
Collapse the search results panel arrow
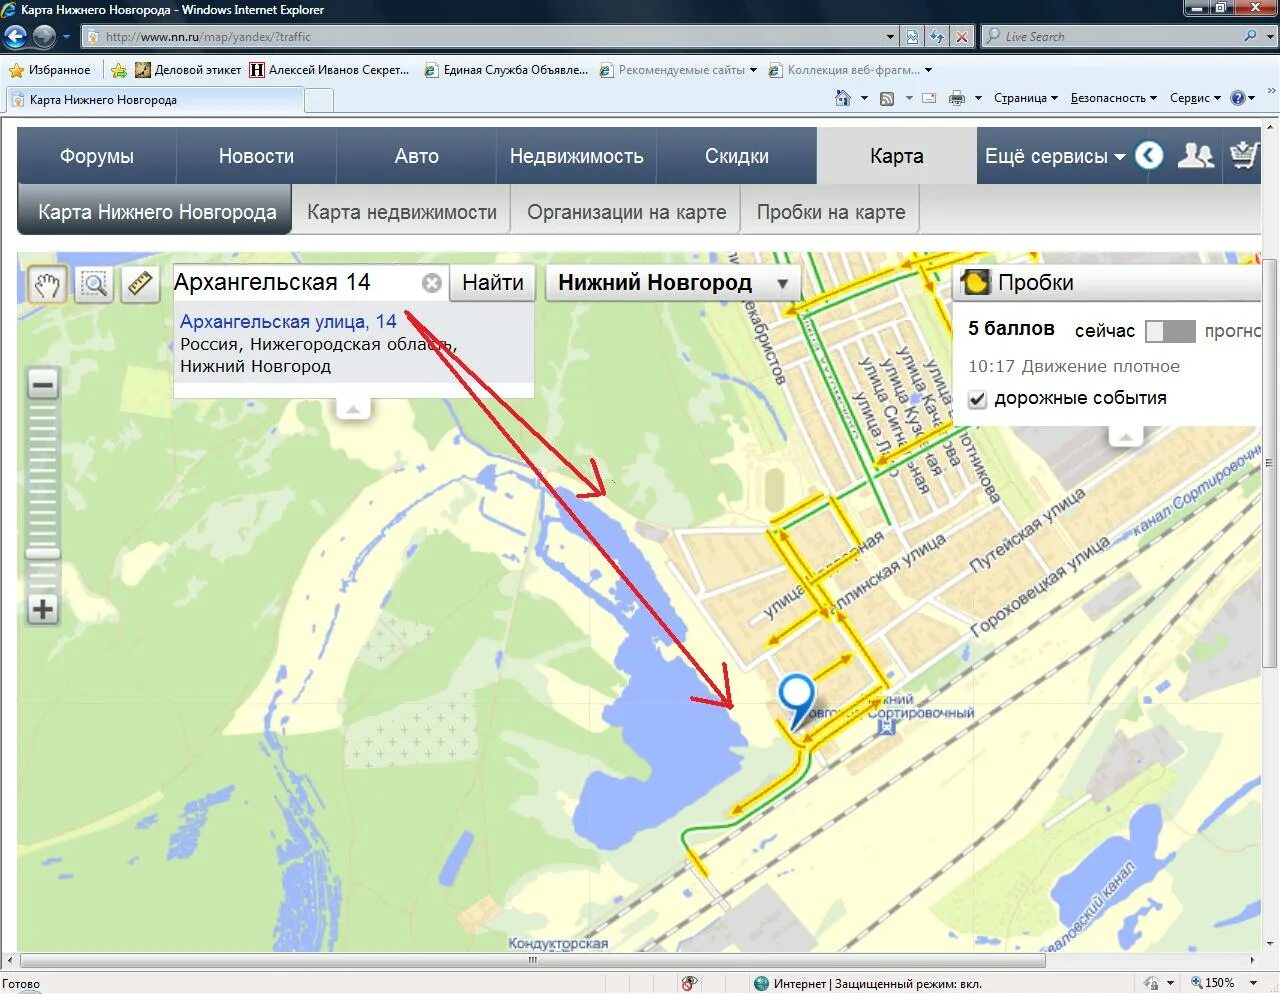pos(352,408)
